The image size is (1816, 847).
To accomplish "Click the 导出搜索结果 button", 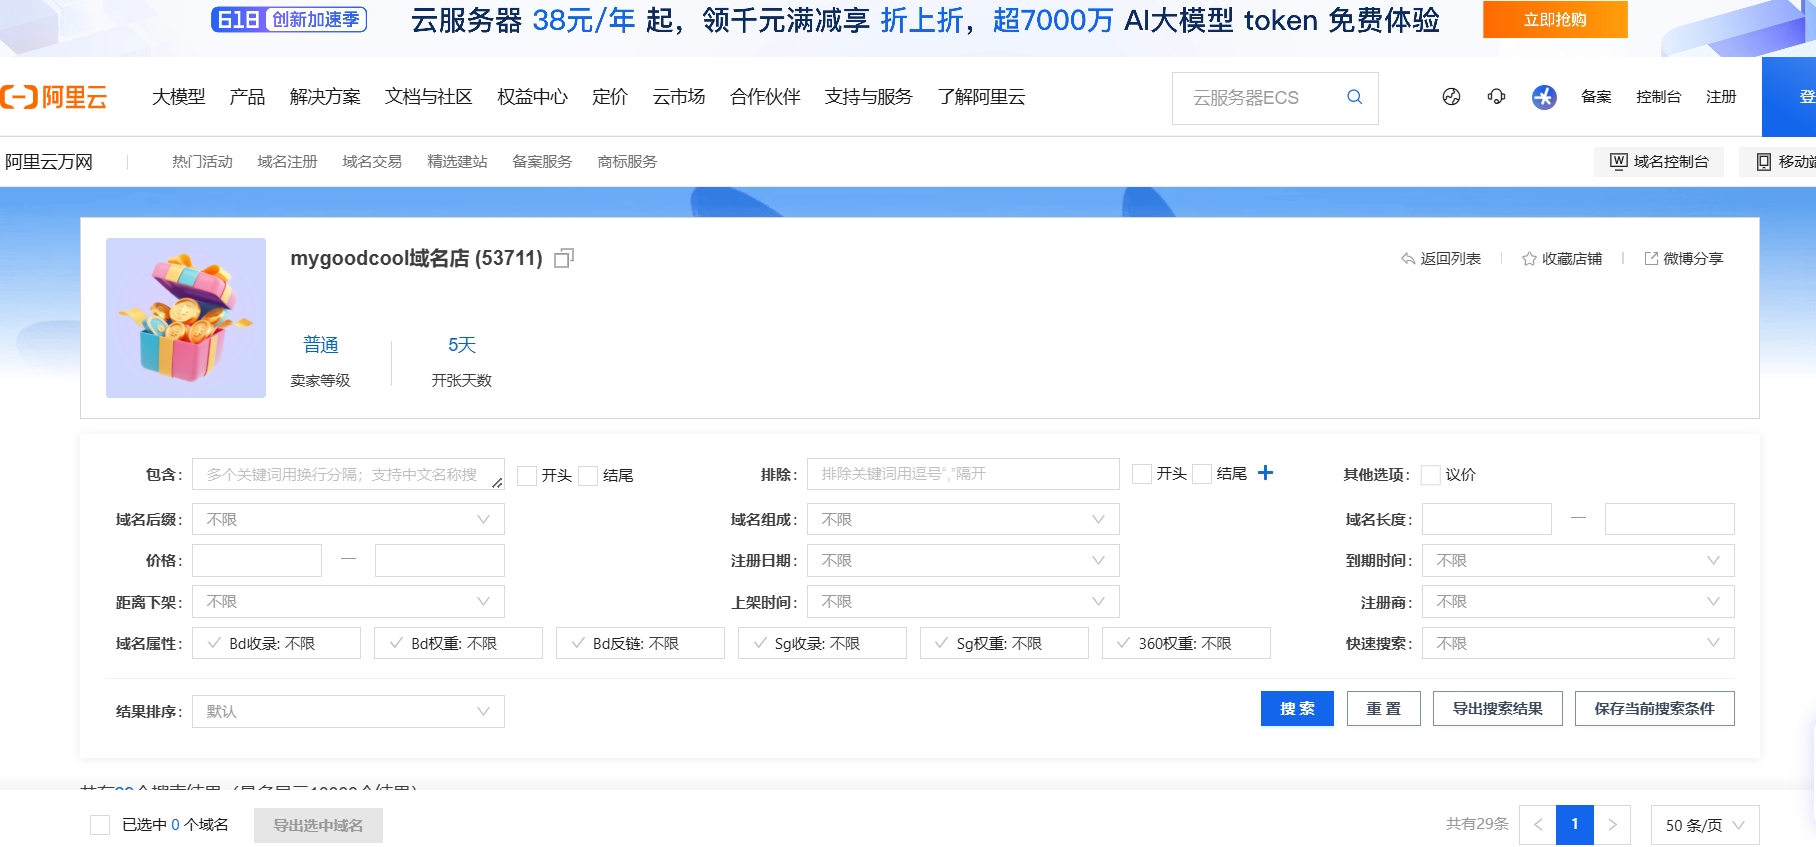I will click(x=1497, y=709).
